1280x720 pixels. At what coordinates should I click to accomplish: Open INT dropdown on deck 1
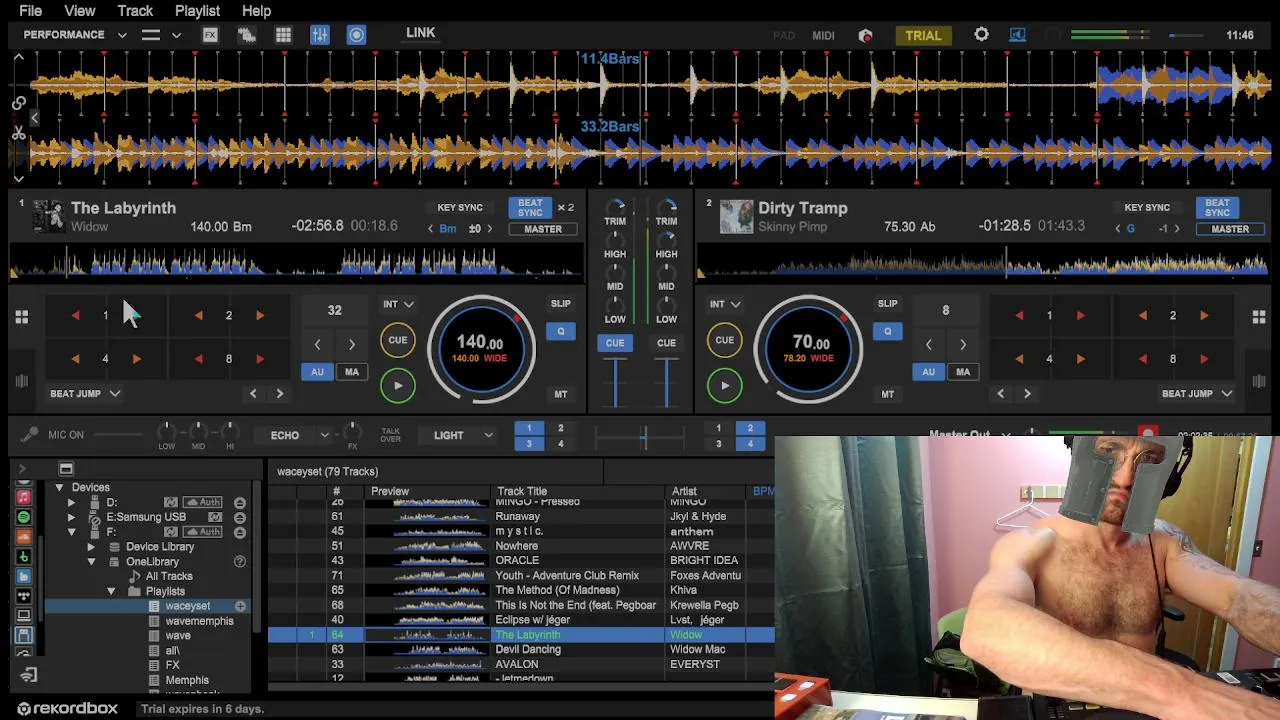398,304
